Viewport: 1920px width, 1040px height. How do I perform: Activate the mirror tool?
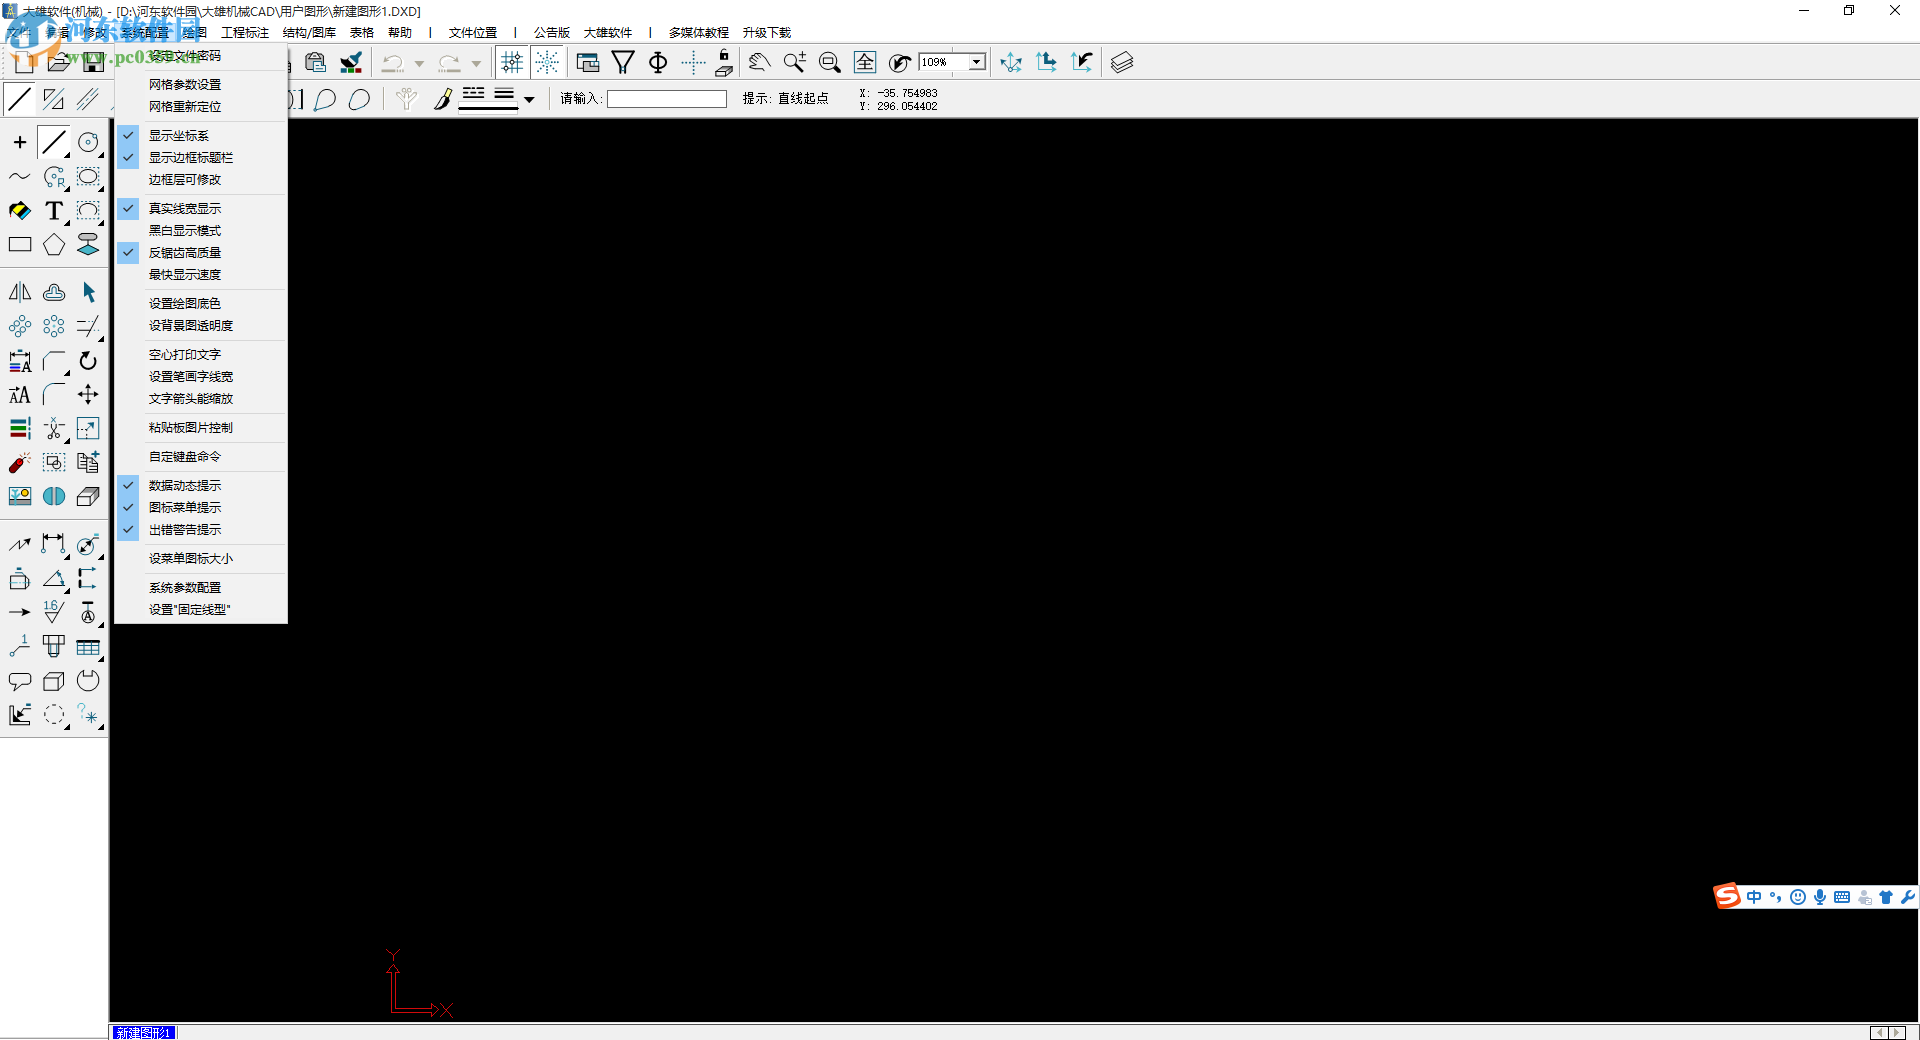click(20, 292)
